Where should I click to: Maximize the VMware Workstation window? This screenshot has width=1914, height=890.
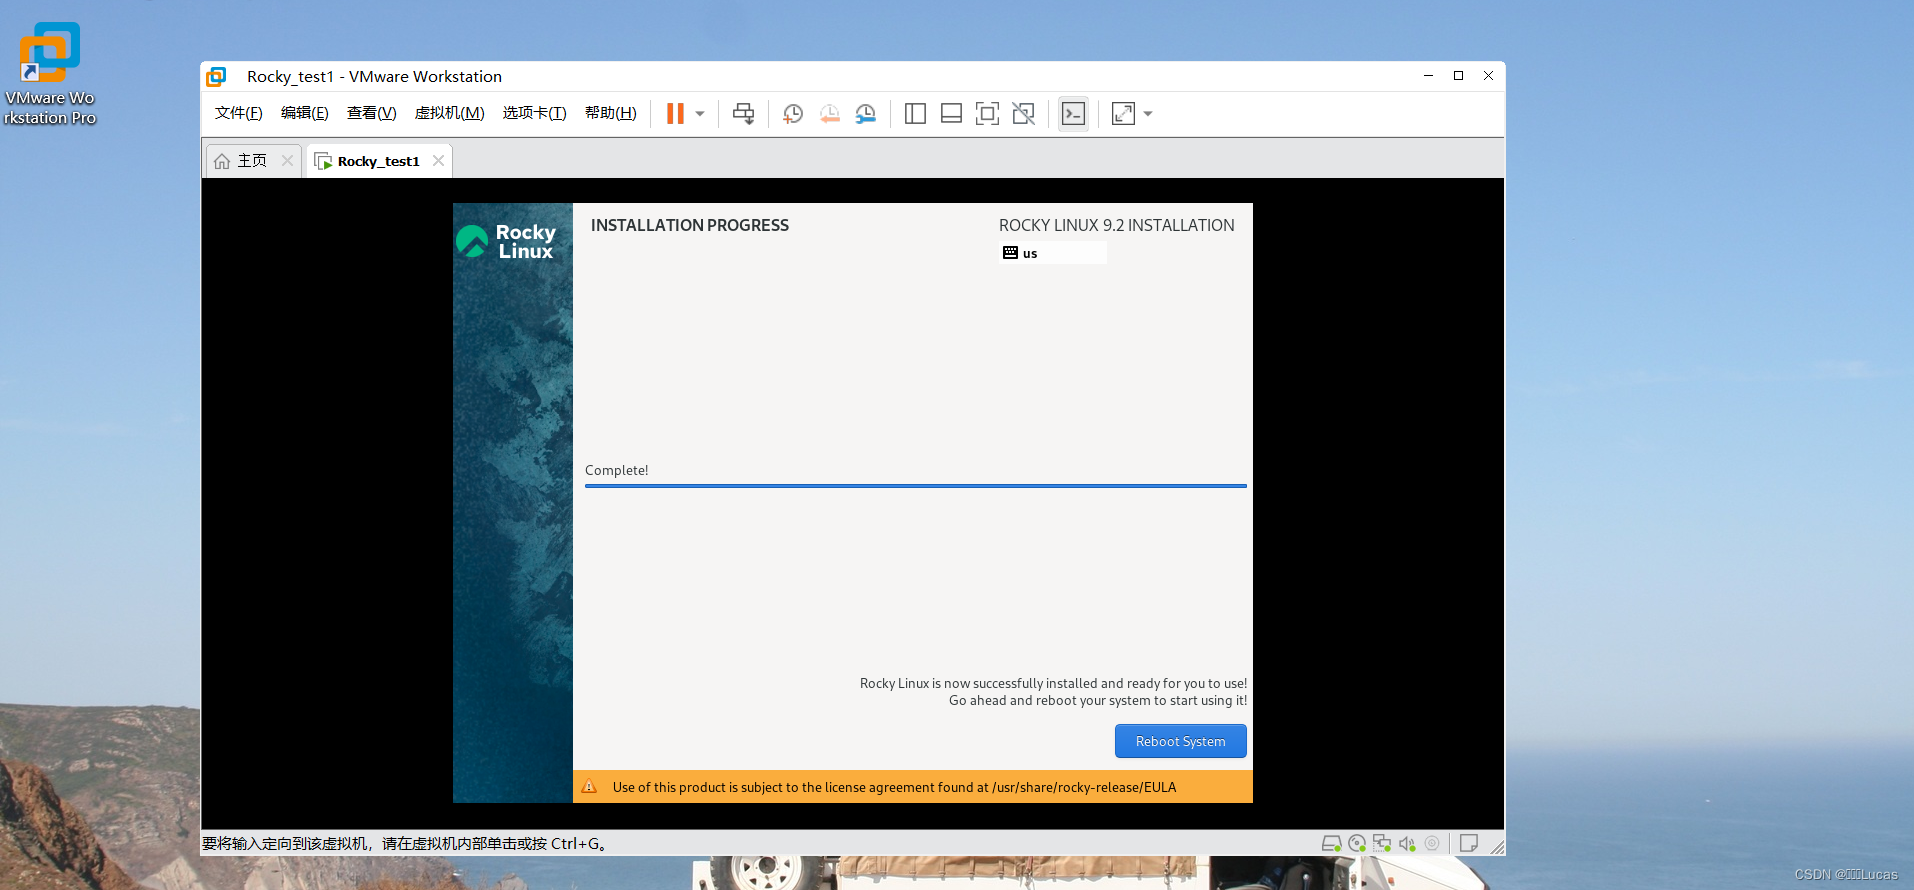(1458, 76)
